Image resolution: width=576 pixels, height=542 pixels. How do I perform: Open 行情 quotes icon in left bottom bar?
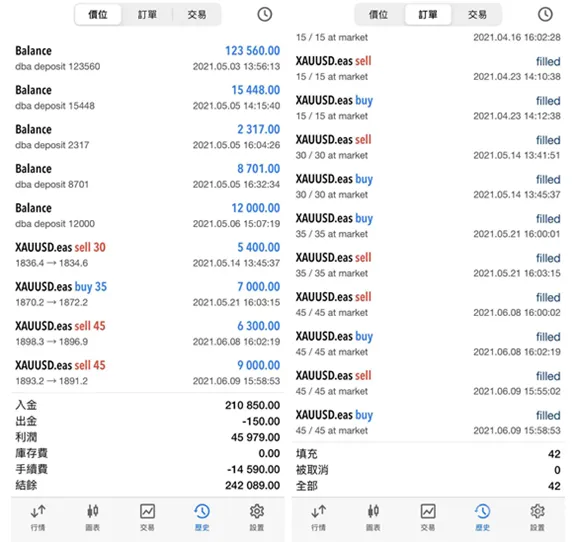(38, 517)
